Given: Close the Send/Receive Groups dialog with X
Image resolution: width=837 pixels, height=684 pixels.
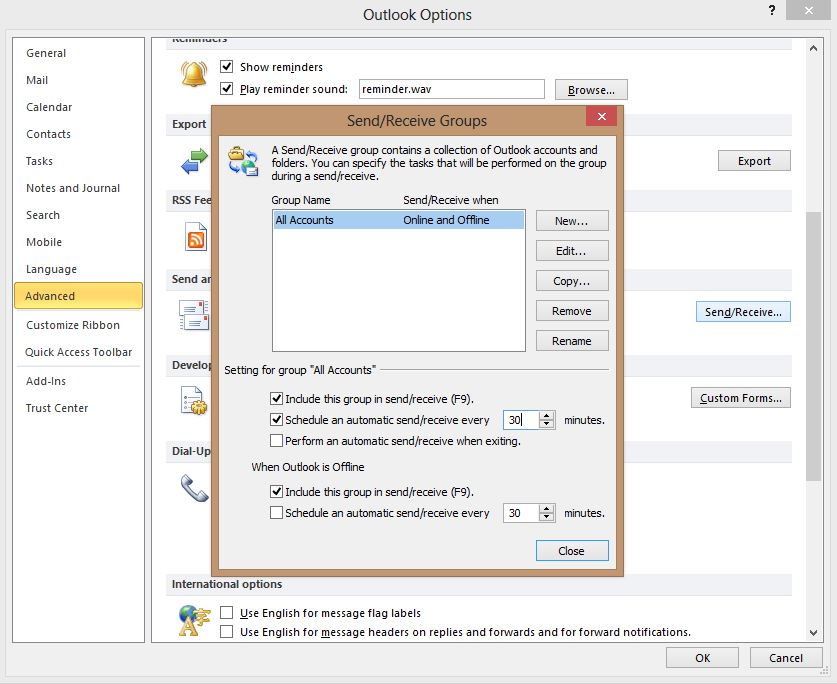Looking at the screenshot, I should pyautogui.click(x=602, y=116).
